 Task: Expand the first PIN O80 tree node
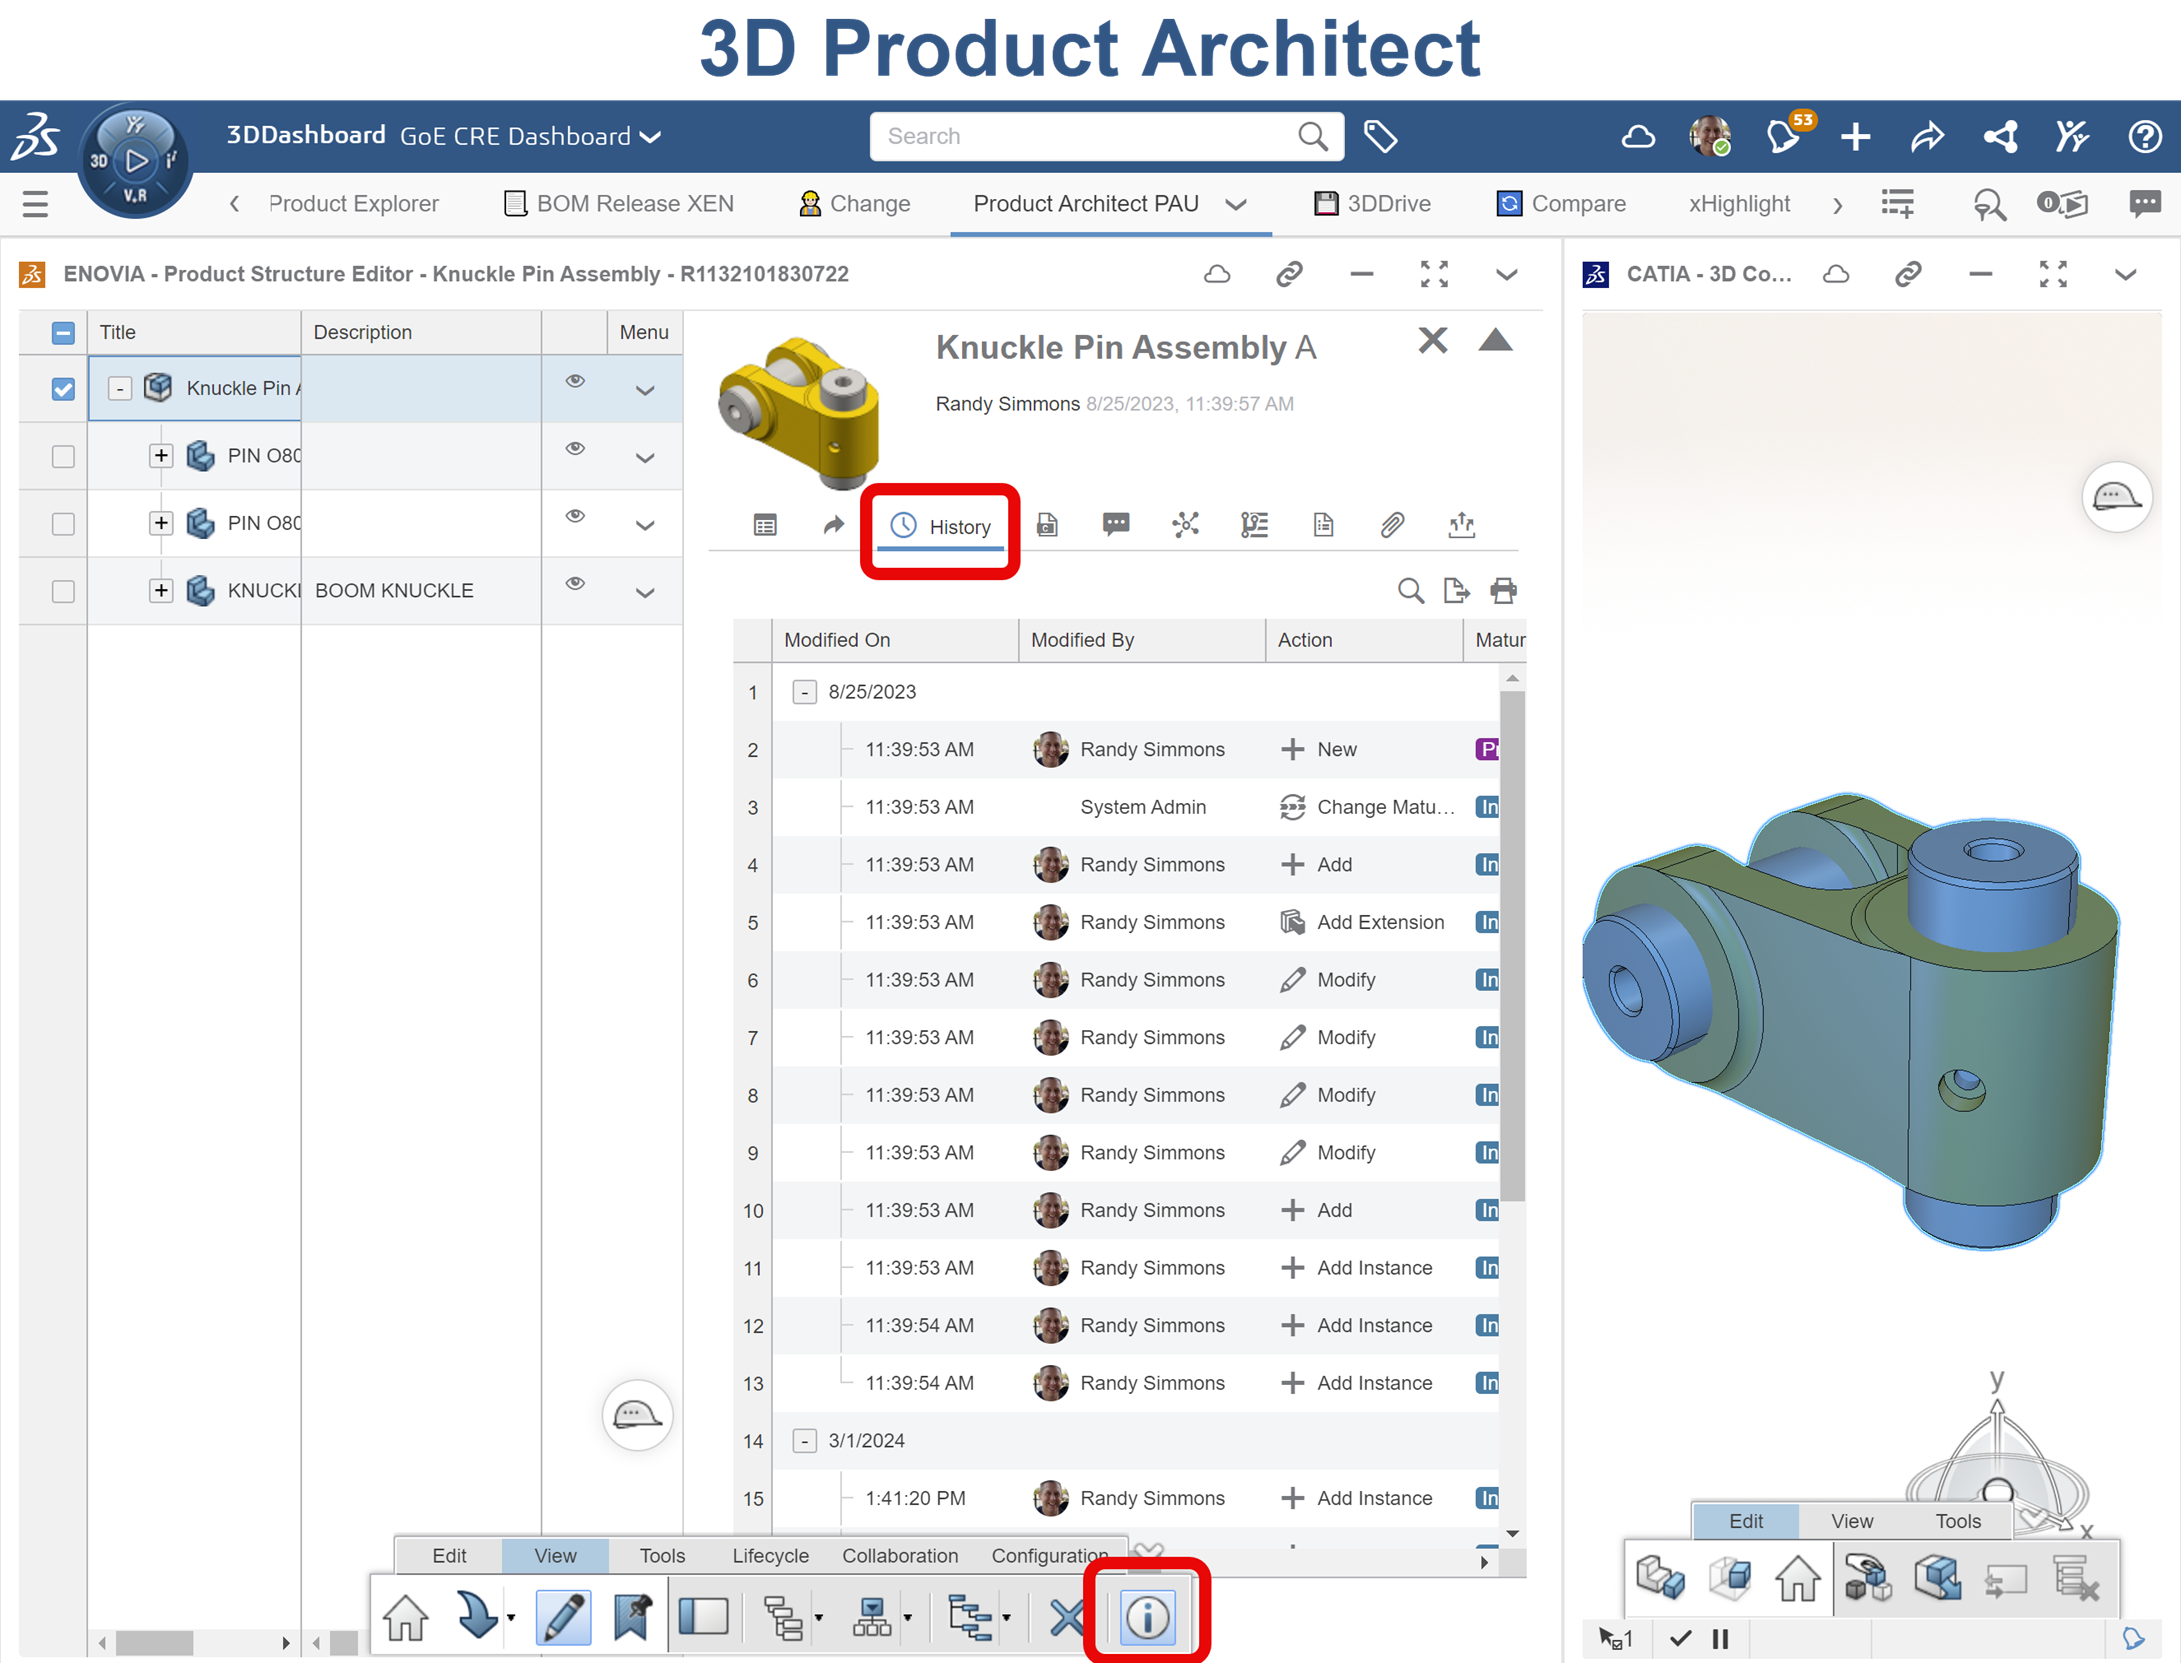point(161,456)
